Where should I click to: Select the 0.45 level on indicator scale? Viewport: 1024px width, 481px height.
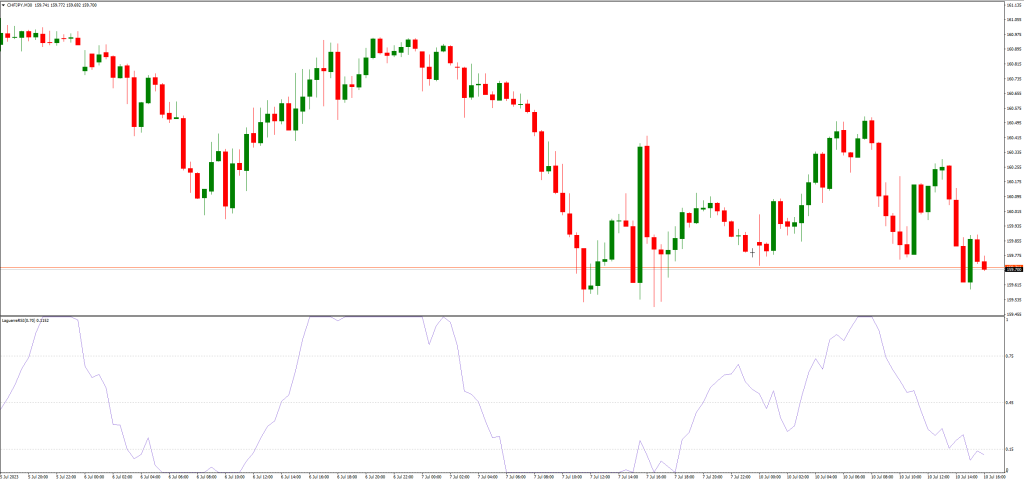(x=1008, y=402)
